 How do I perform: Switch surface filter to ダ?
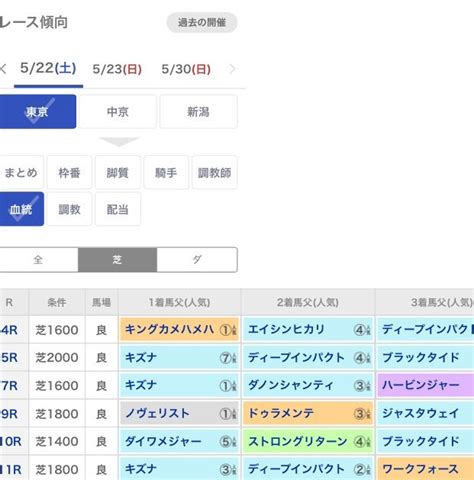click(x=197, y=260)
